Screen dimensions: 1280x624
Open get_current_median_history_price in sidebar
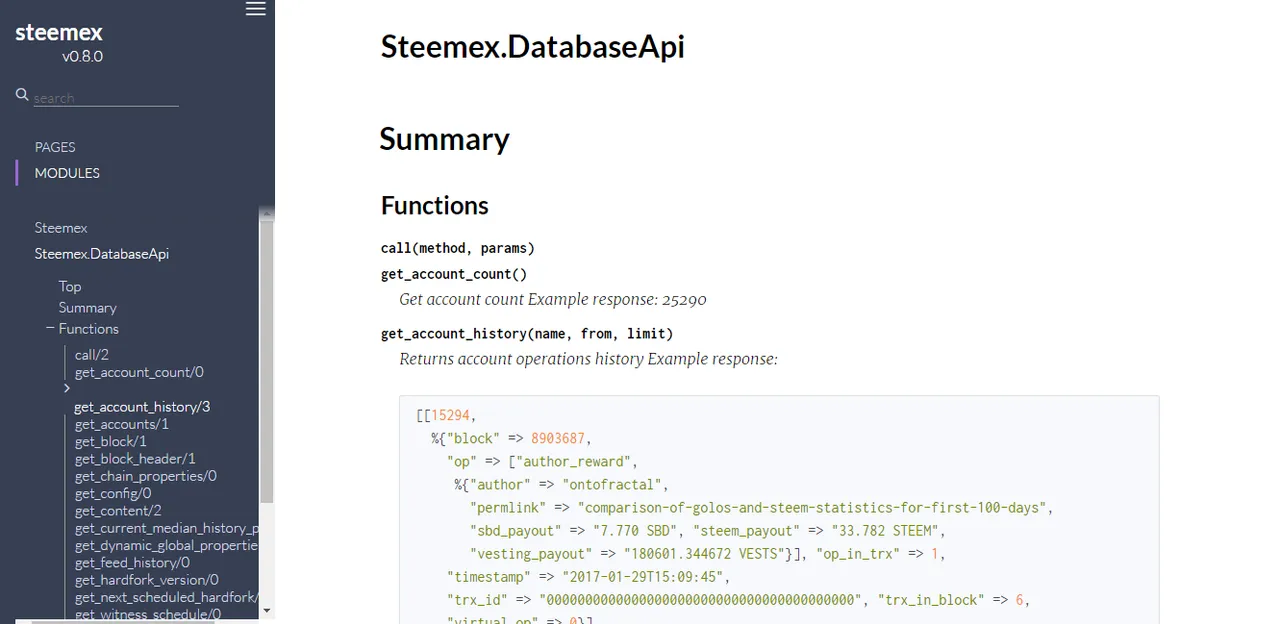point(167,528)
